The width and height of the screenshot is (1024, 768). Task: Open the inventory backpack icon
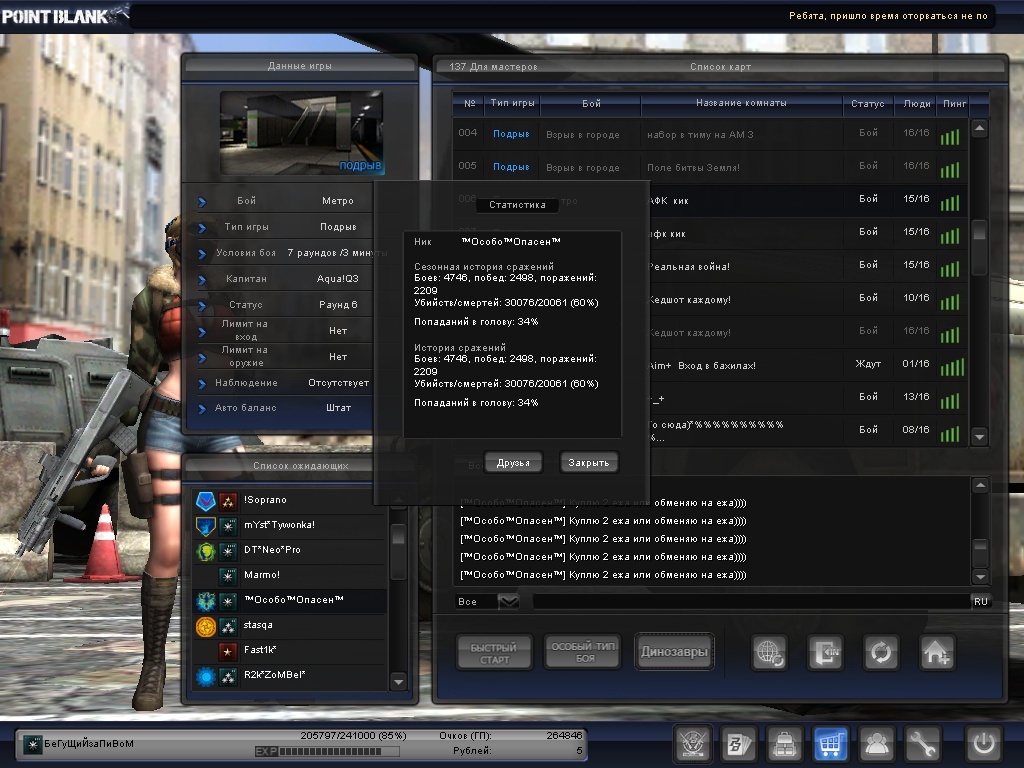[x=784, y=743]
